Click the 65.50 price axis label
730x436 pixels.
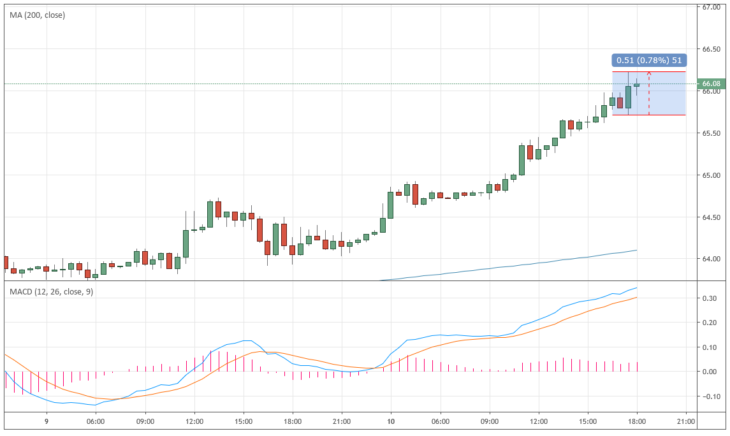(x=711, y=134)
